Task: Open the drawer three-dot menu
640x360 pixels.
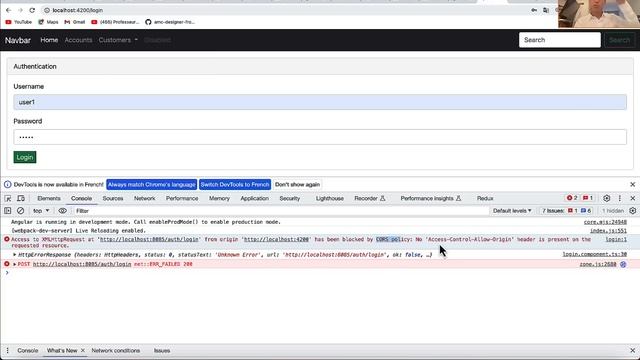Action: [x=7, y=351]
